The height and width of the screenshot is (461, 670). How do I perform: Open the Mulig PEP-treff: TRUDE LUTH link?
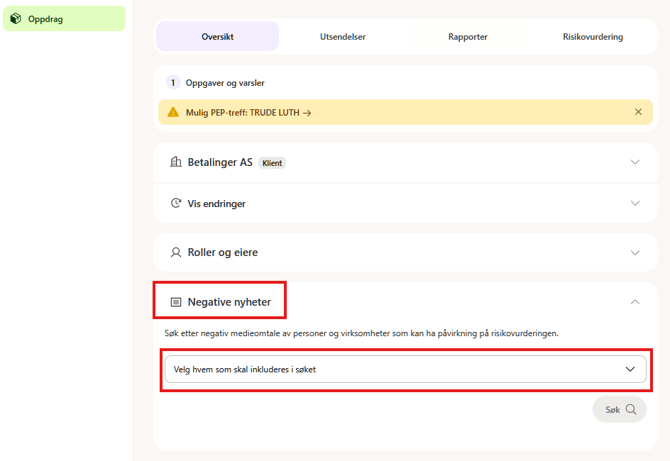coord(248,113)
